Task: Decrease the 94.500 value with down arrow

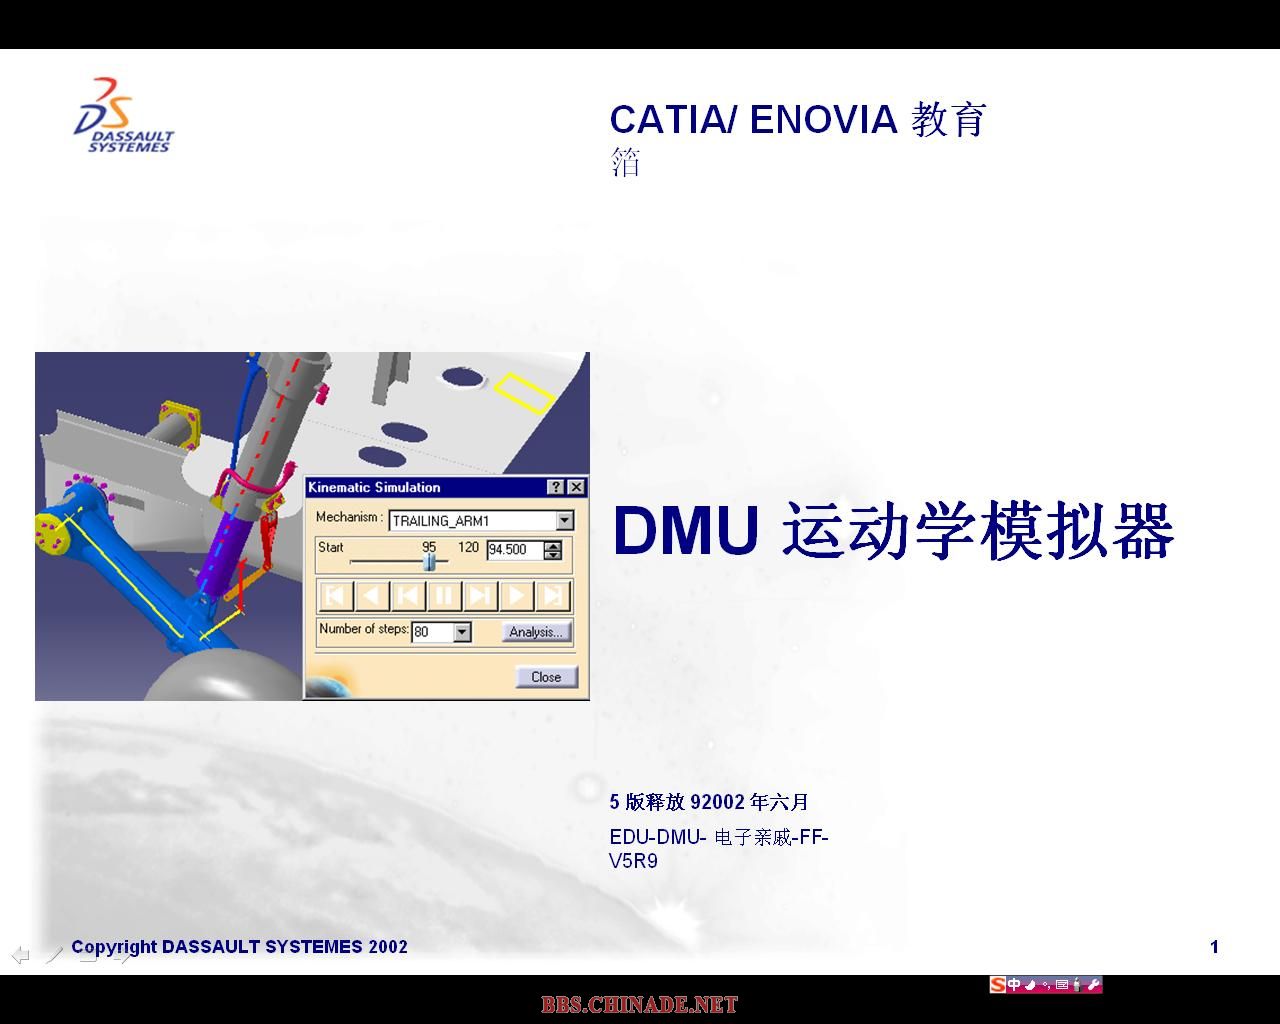Action: (552, 554)
